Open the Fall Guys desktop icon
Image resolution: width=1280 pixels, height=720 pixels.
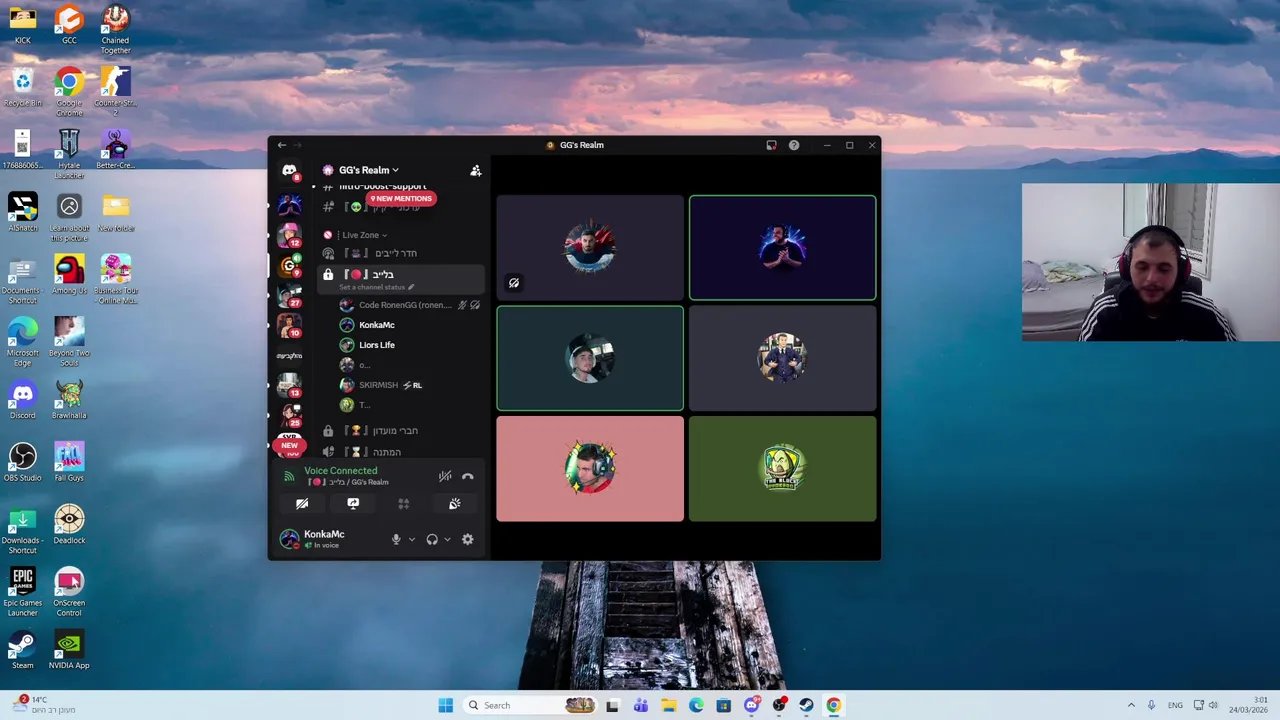tap(69, 462)
